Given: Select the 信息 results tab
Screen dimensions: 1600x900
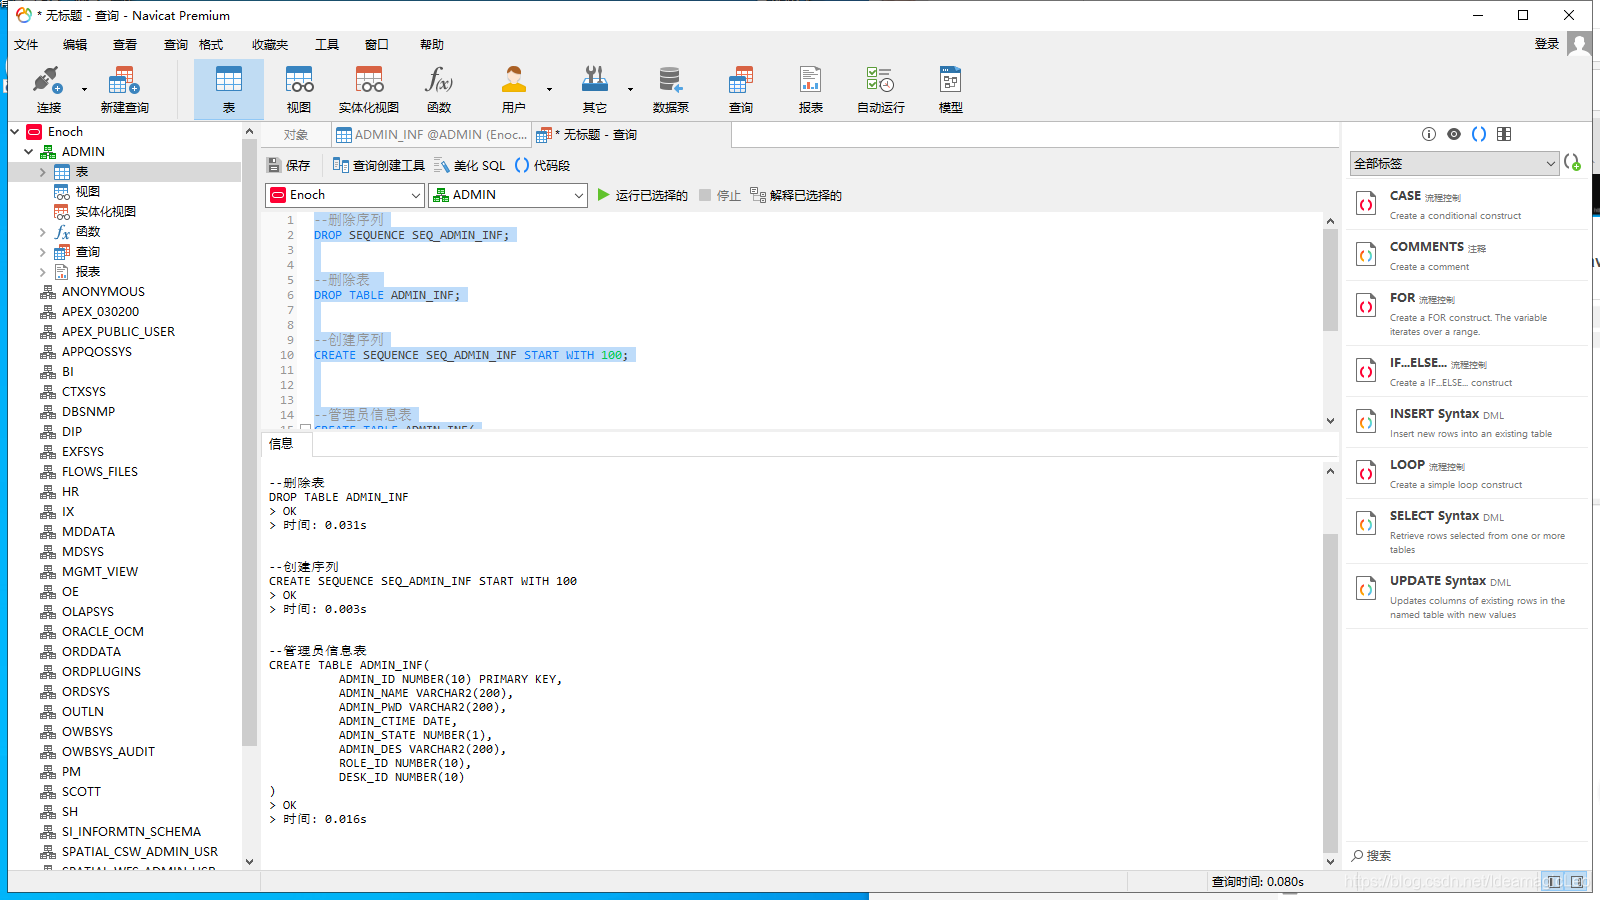Looking at the screenshot, I should [281, 444].
